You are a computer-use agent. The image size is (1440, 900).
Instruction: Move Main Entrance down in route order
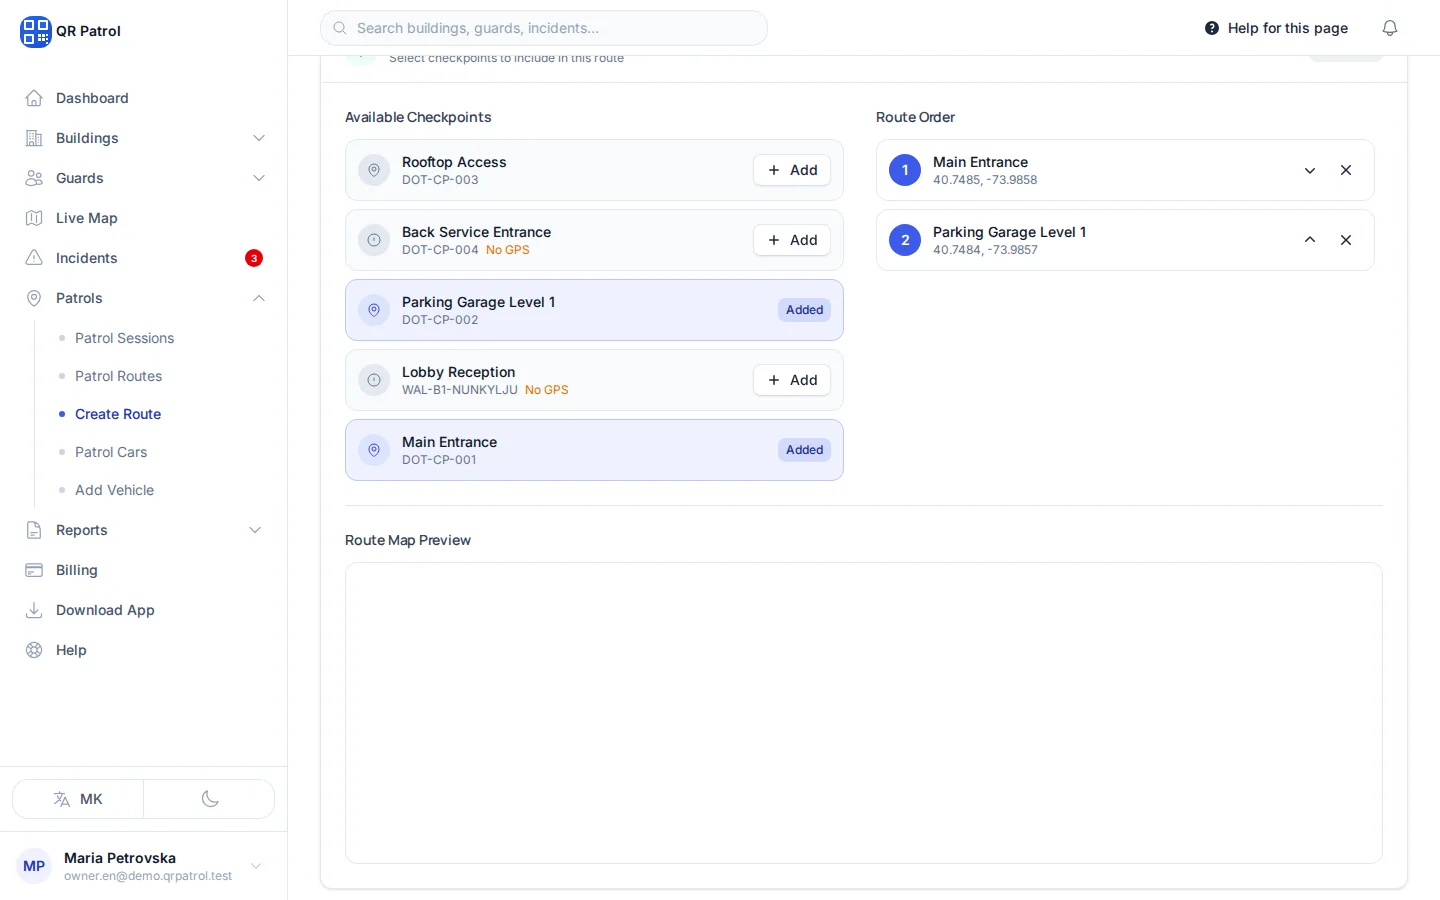1310,170
